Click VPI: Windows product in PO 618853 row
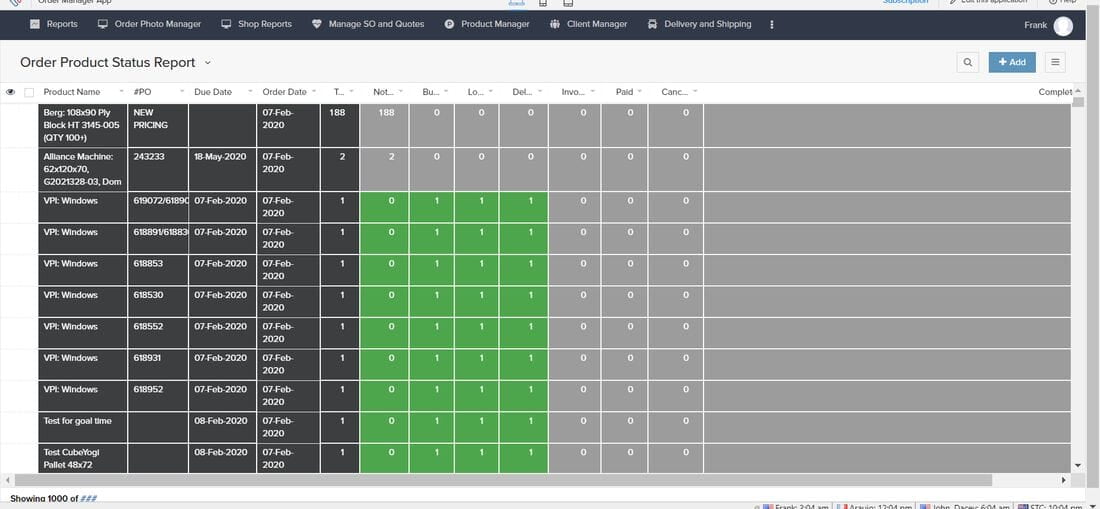 [x=83, y=270]
